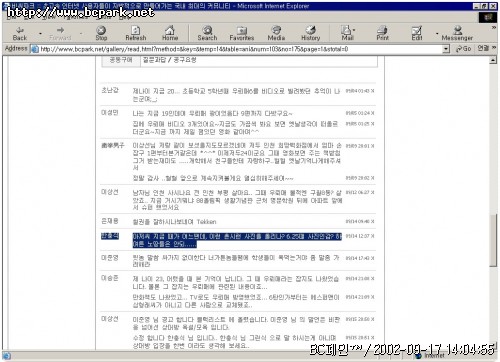The width and height of the screenshot is (500, 362).
Task: Reload the page with the Refresh icon
Action: click(x=136, y=33)
